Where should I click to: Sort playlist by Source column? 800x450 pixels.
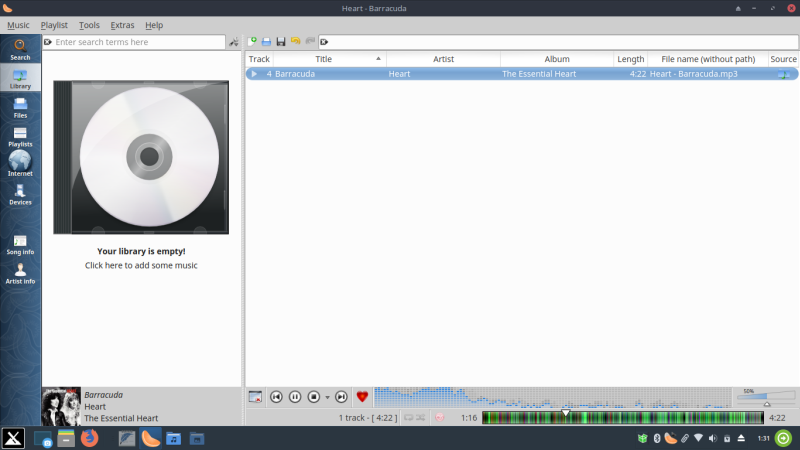point(784,59)
